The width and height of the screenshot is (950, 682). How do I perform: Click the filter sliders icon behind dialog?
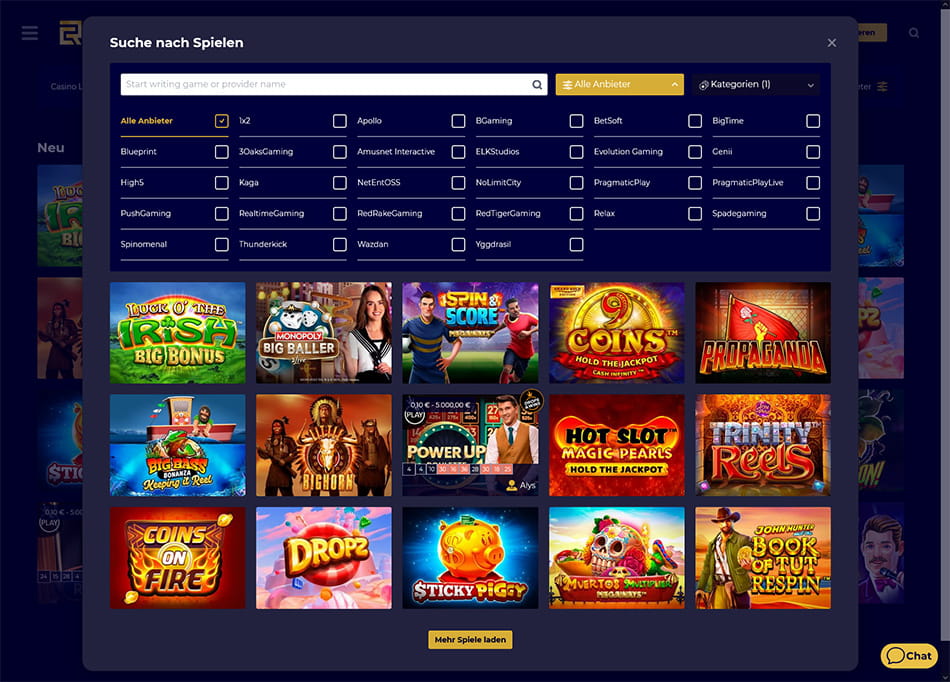click(x=882, y=87)
